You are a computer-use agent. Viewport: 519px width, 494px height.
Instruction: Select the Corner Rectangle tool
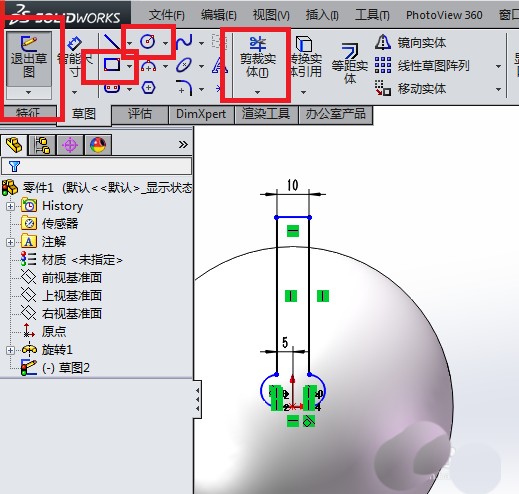112,65
